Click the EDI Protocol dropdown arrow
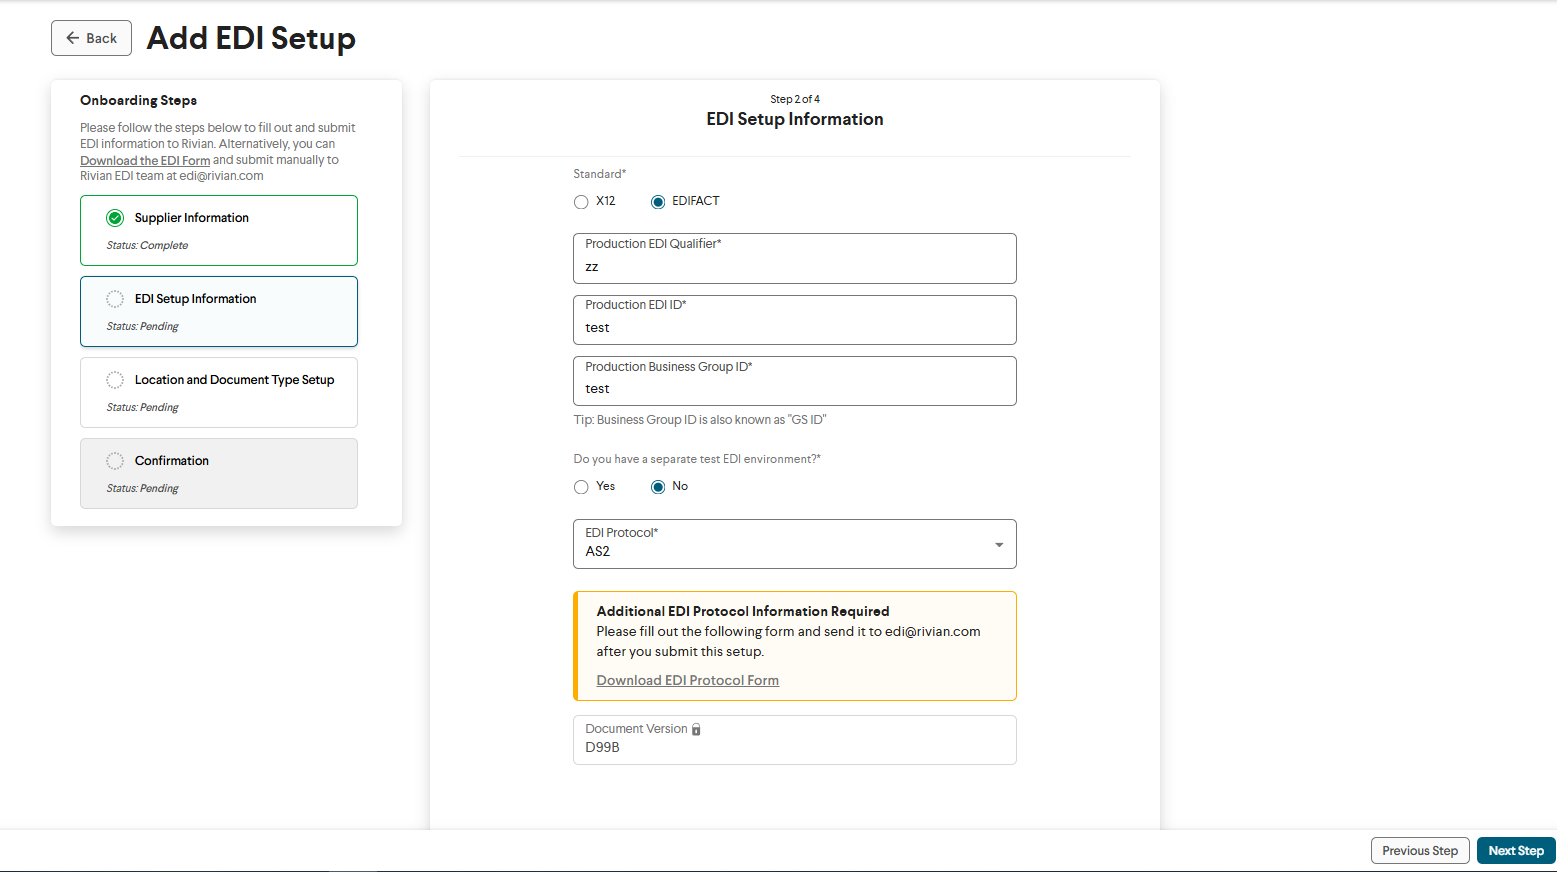Viewport: 1557px width, 872px height. point(998,545)
